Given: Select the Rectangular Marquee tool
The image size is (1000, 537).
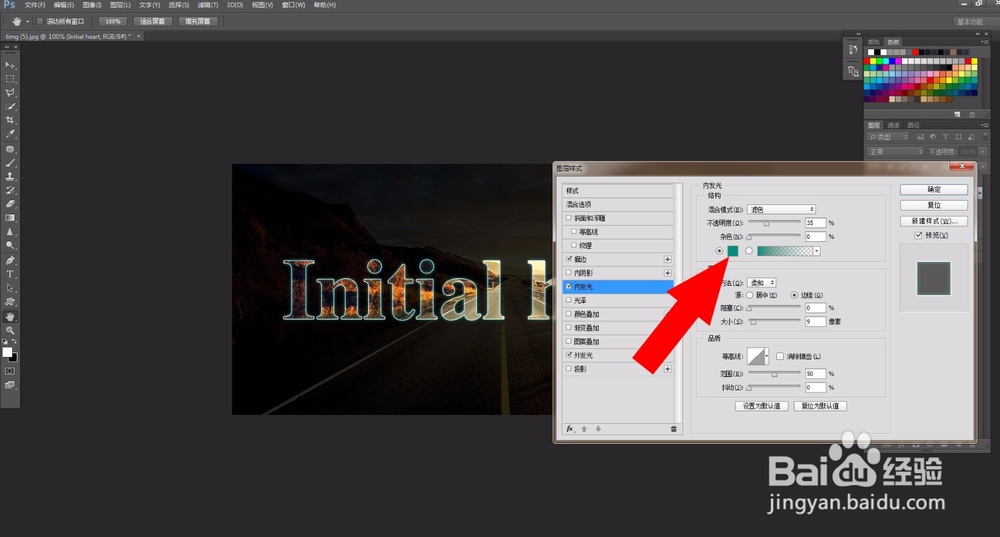Looking at the screenshot, I should pos(10,79).
